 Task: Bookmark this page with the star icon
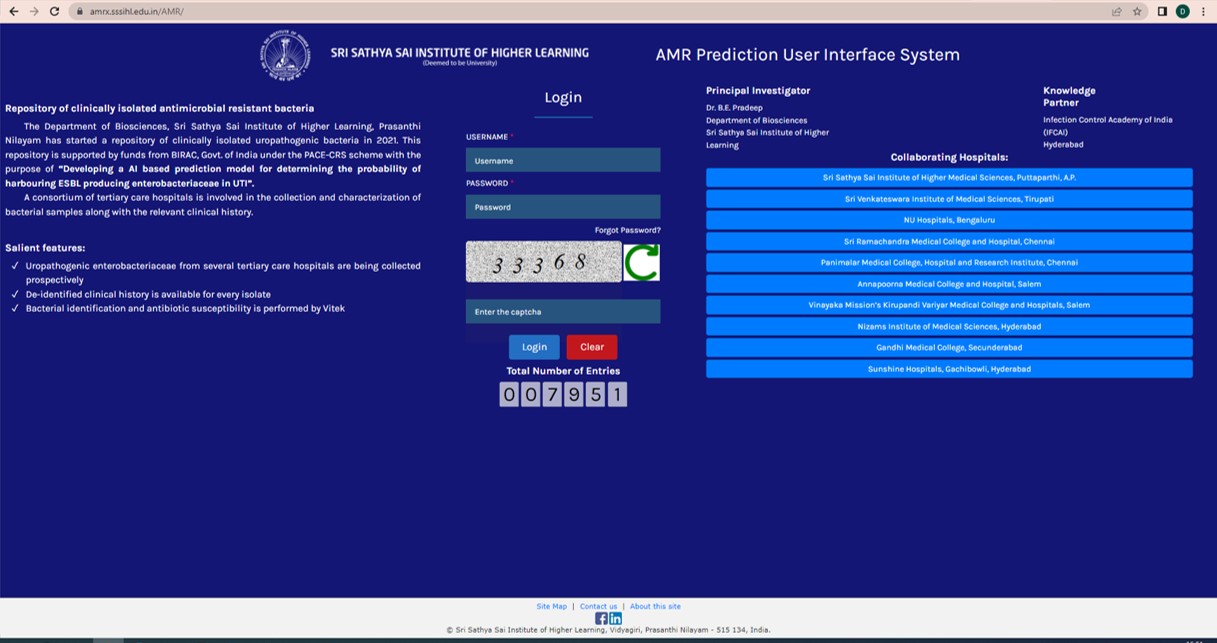pyautogui.click(x=1137, y=11)
